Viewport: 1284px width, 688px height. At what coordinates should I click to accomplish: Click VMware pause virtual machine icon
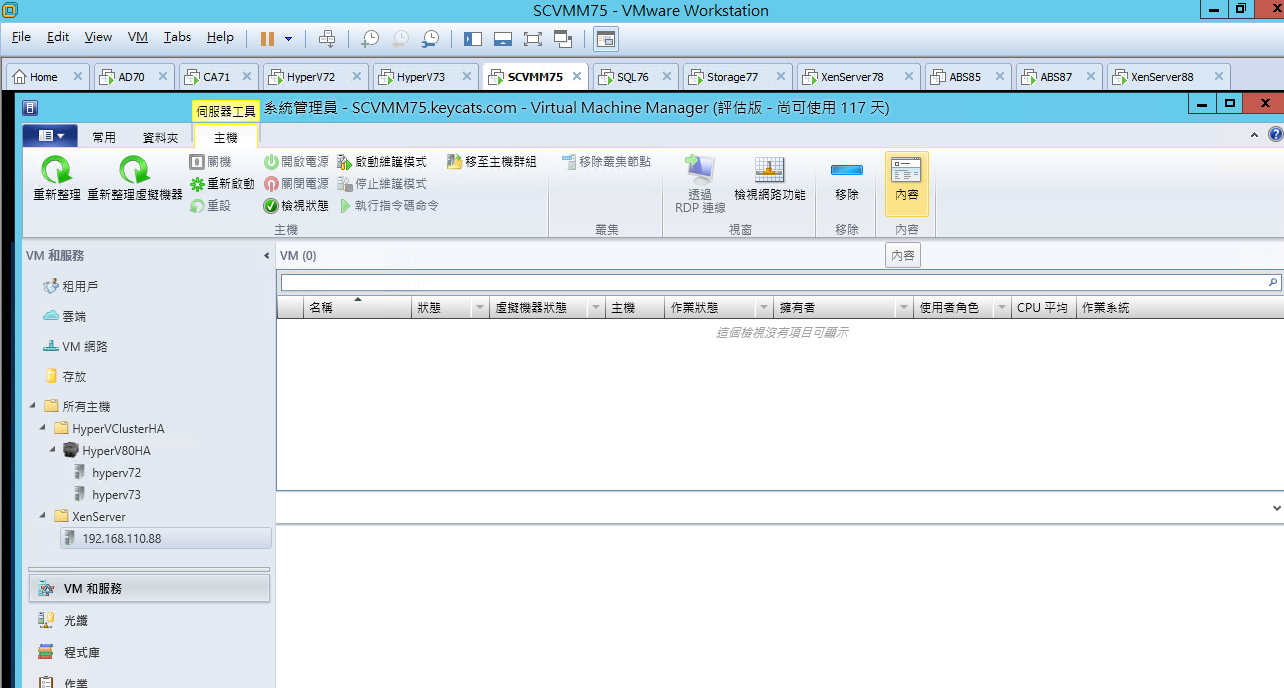(267, 38)
